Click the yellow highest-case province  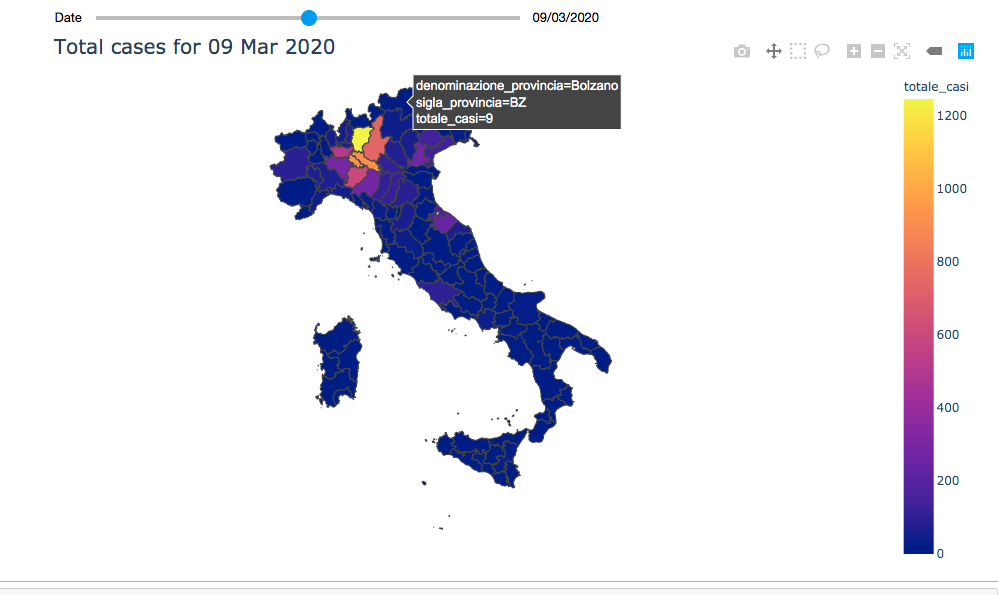coord(362,138)
